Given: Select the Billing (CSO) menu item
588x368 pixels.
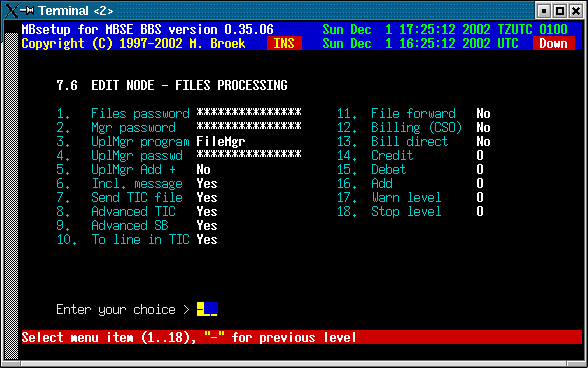Looking at the screenshot, I should [416, 128].
